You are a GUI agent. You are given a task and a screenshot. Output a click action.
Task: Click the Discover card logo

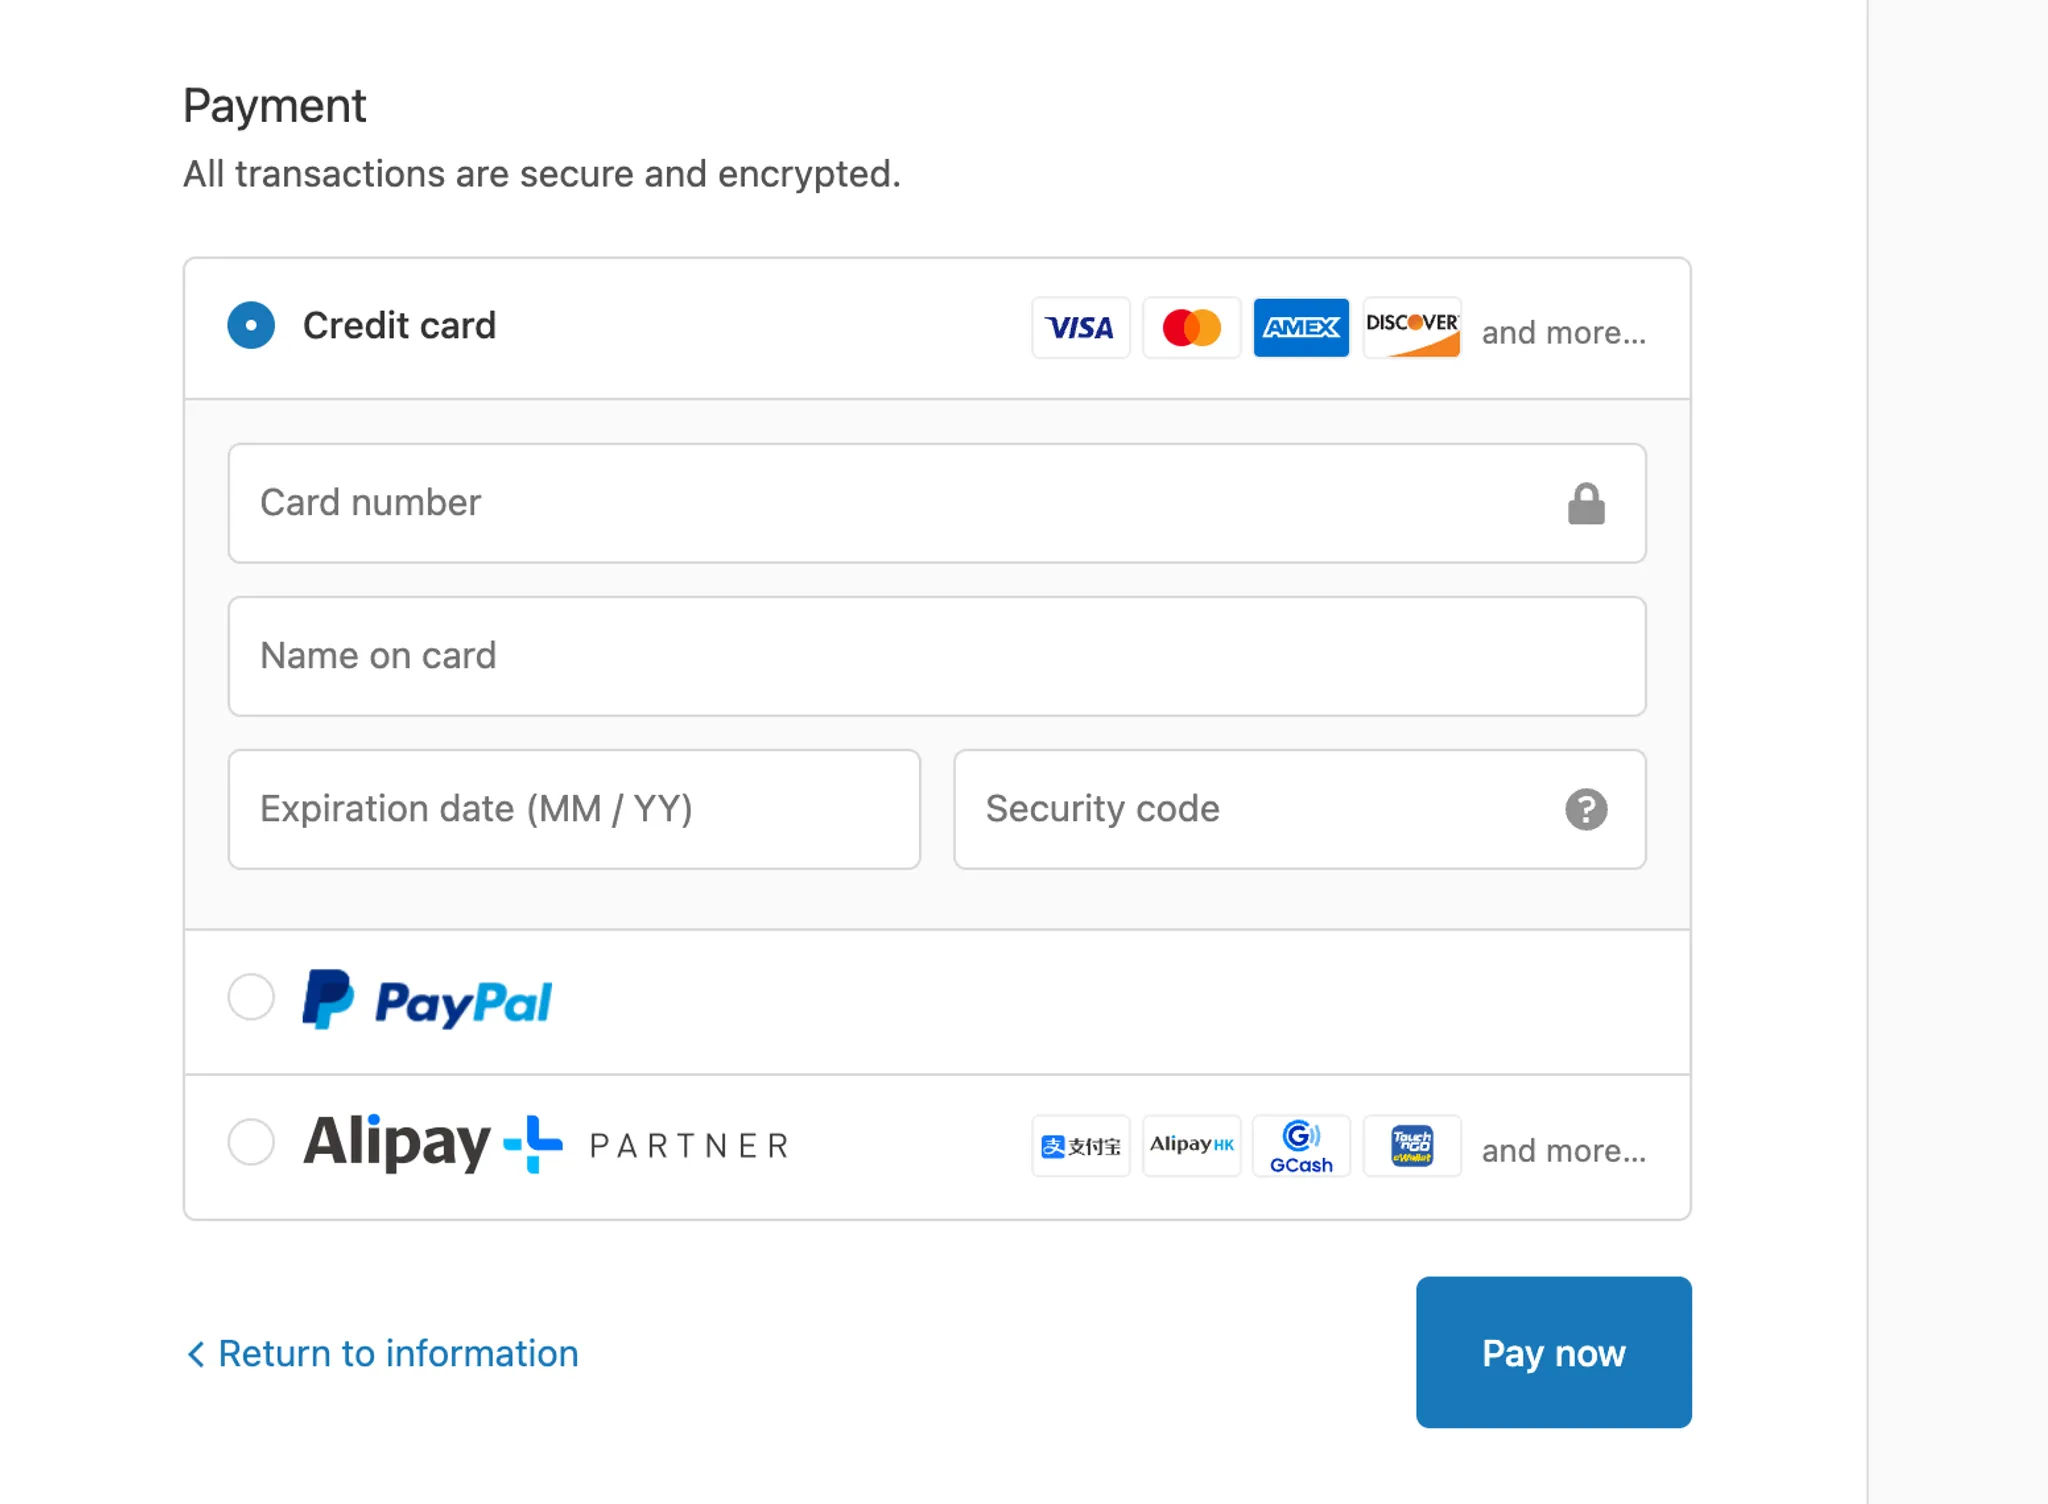1412,327
